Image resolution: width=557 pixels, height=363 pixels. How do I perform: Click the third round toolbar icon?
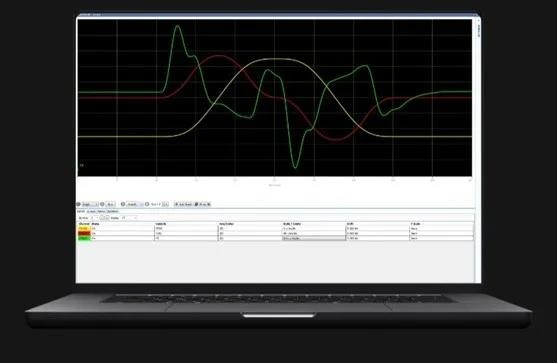(x=123, y=204)
